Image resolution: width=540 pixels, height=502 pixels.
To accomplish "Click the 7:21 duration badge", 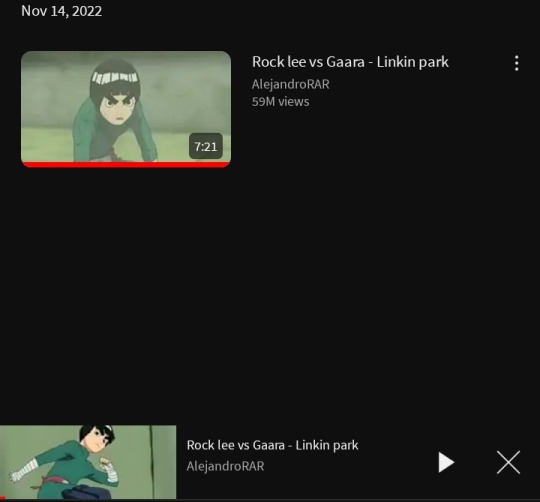I will click(x=206, y=146).
